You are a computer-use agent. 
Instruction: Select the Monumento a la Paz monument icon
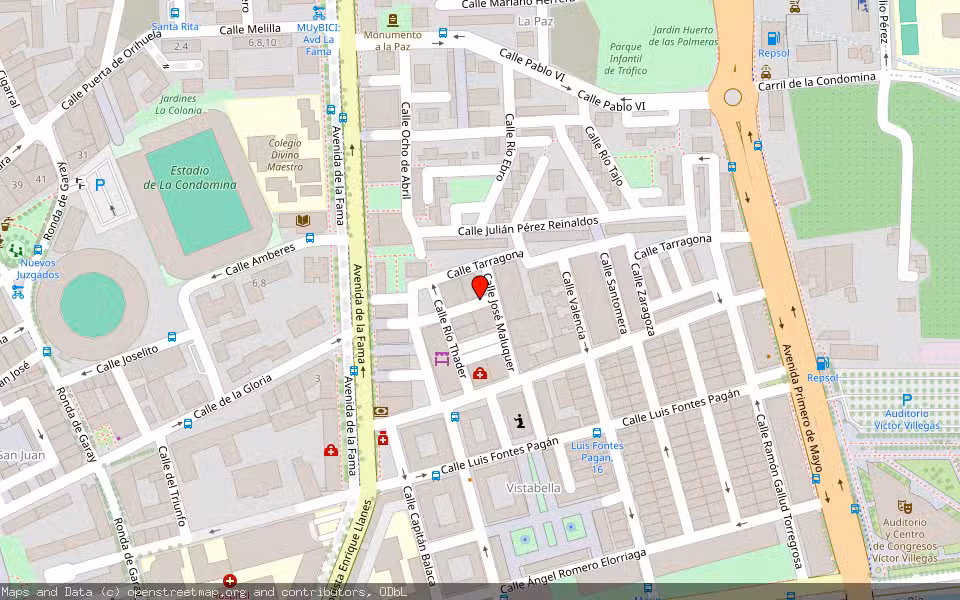tap(393, 19)
